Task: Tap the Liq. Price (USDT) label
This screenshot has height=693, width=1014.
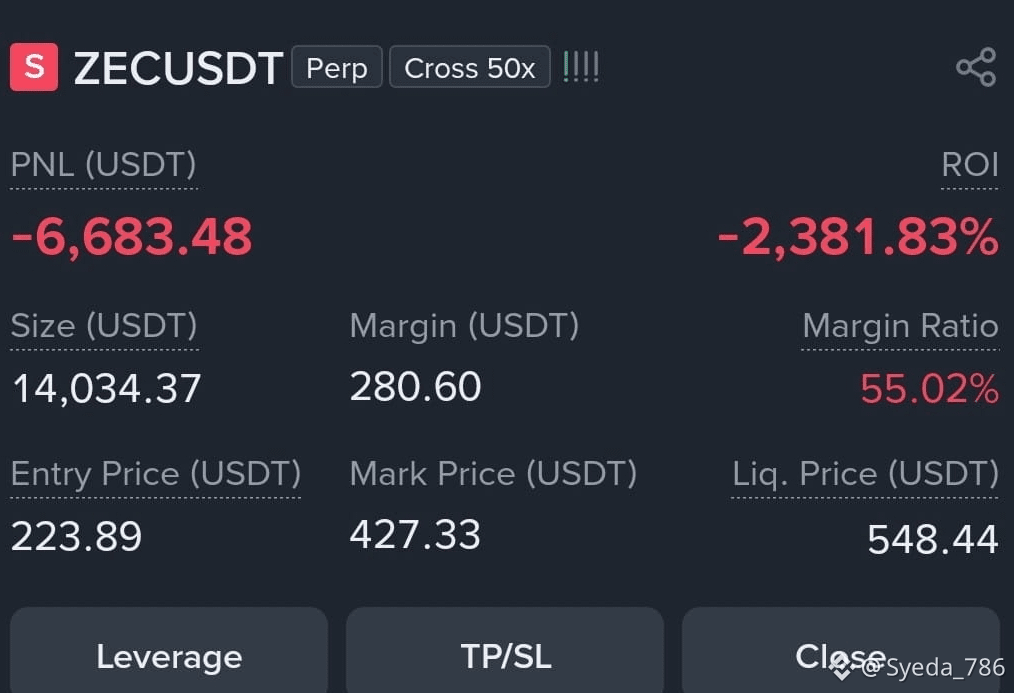Action: (865, 474)
